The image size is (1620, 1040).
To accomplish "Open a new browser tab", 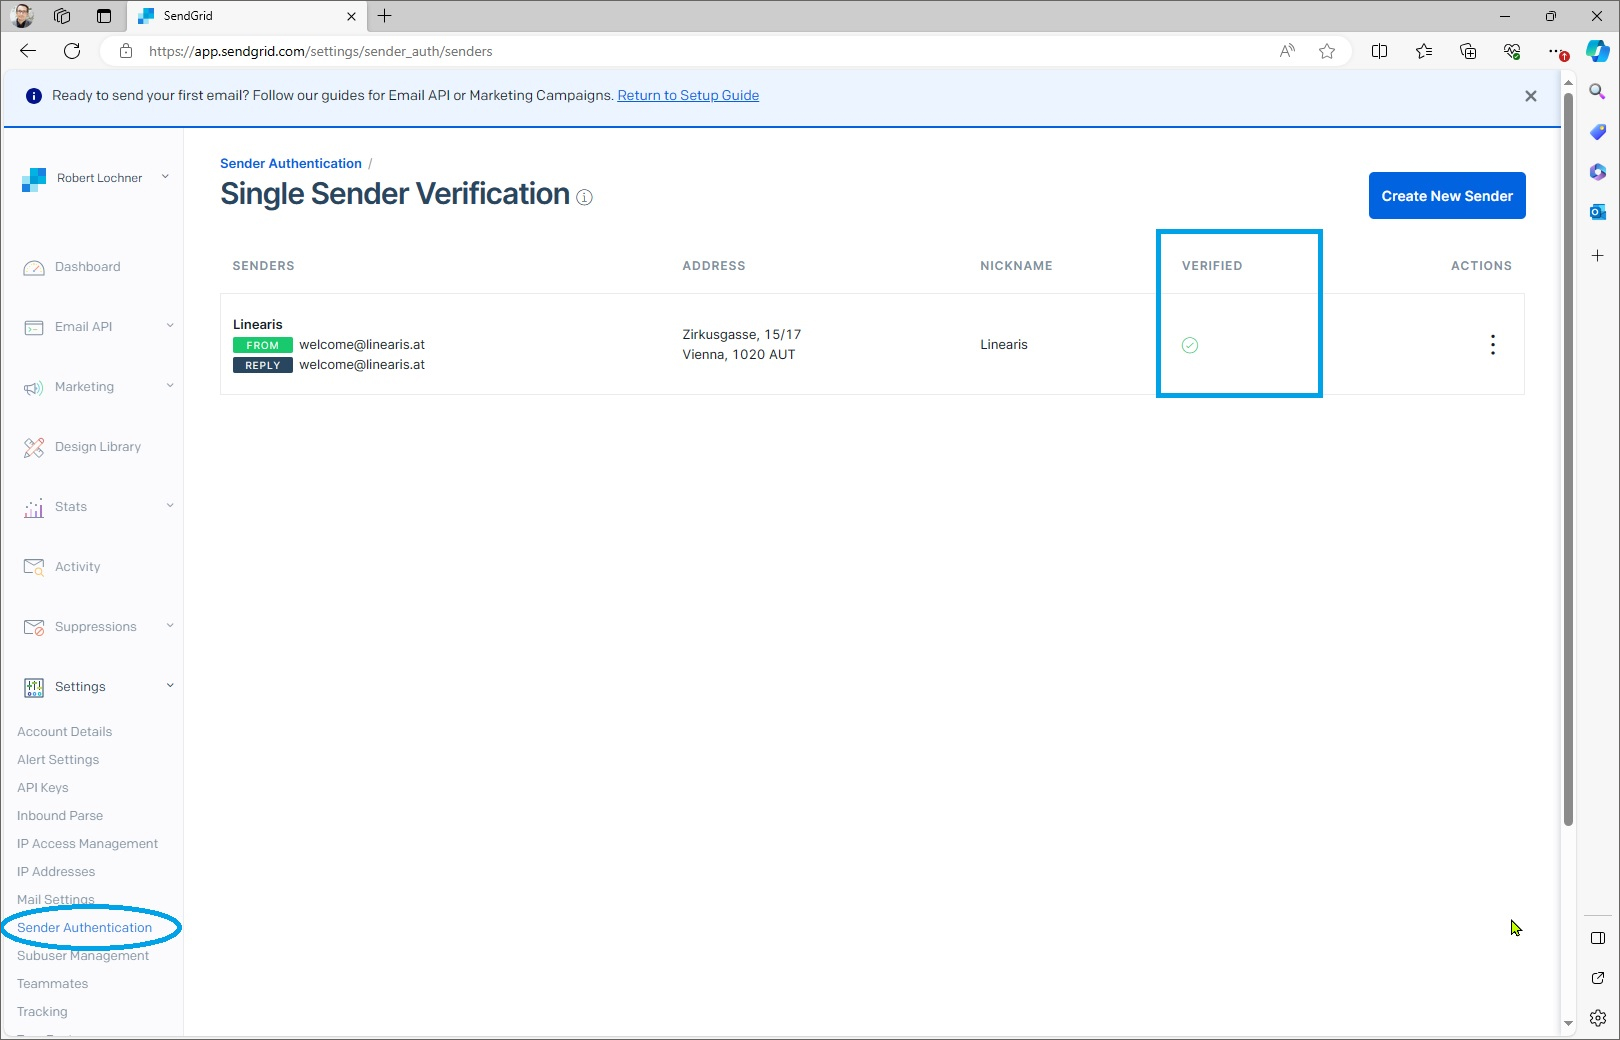I will point(385,16).
